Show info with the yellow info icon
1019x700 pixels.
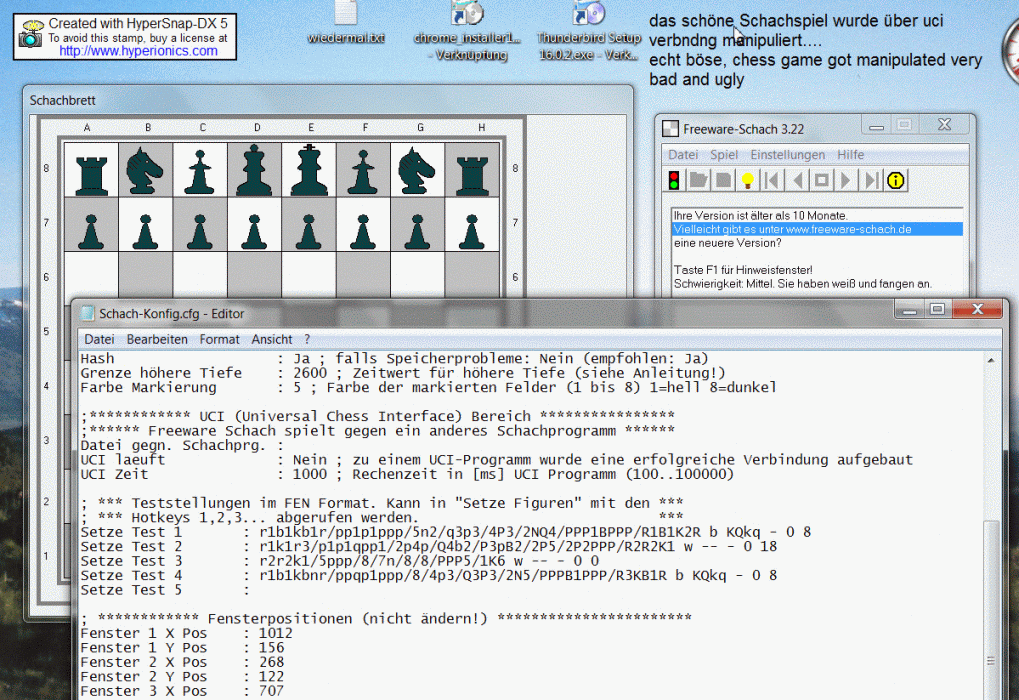click(896, 181)
